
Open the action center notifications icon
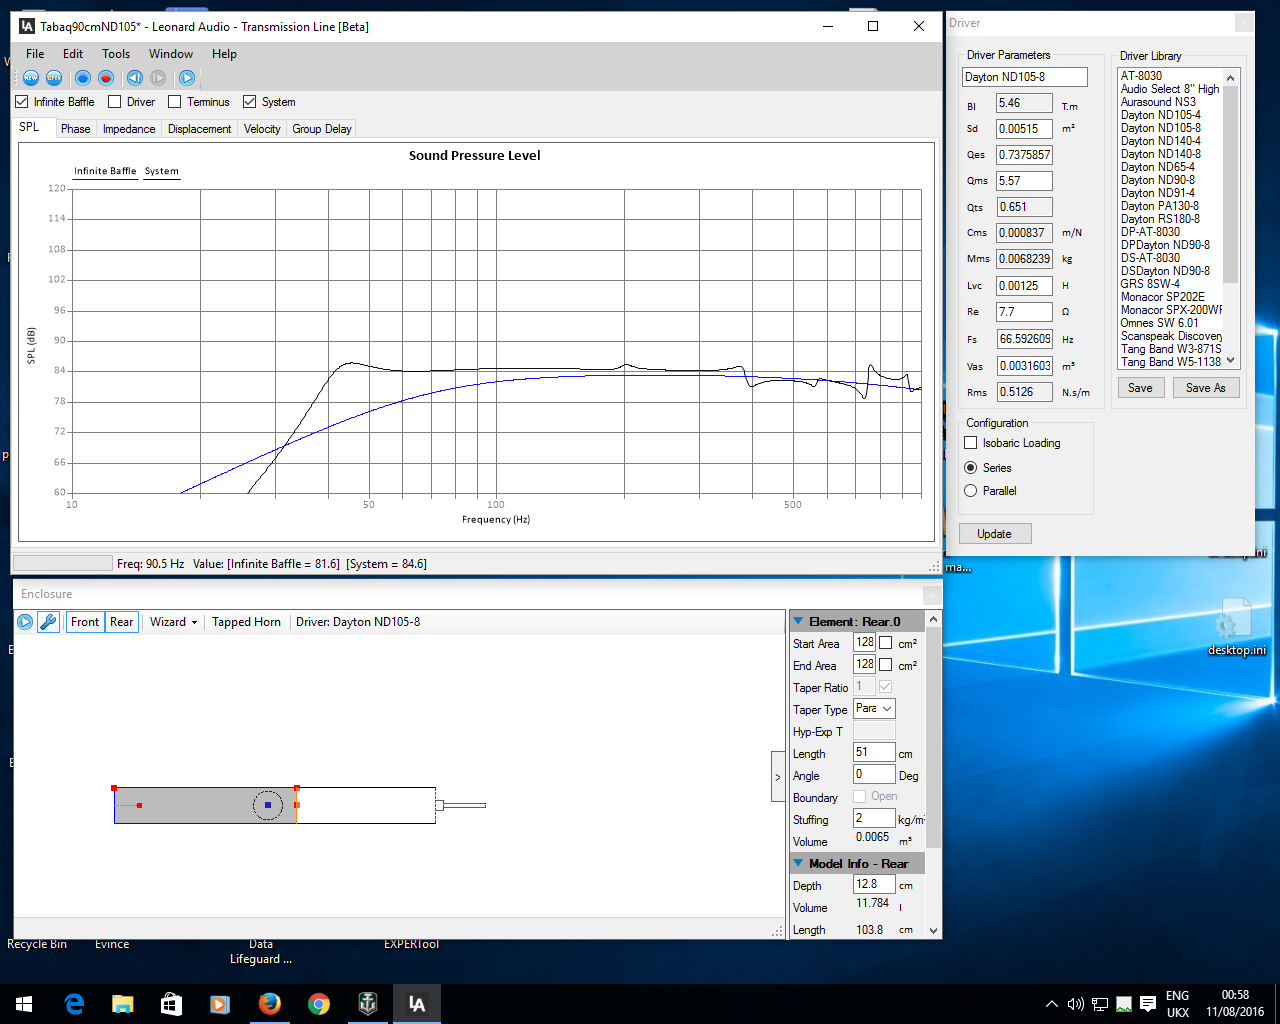[x=1147, y=1004]
